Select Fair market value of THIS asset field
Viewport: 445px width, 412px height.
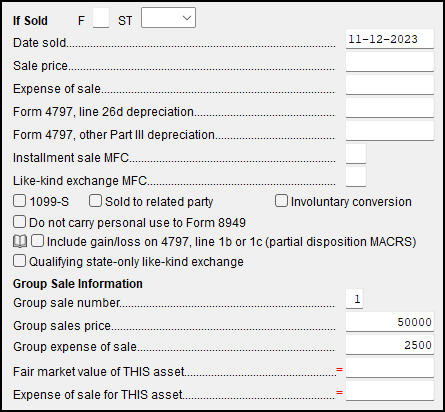390,368
